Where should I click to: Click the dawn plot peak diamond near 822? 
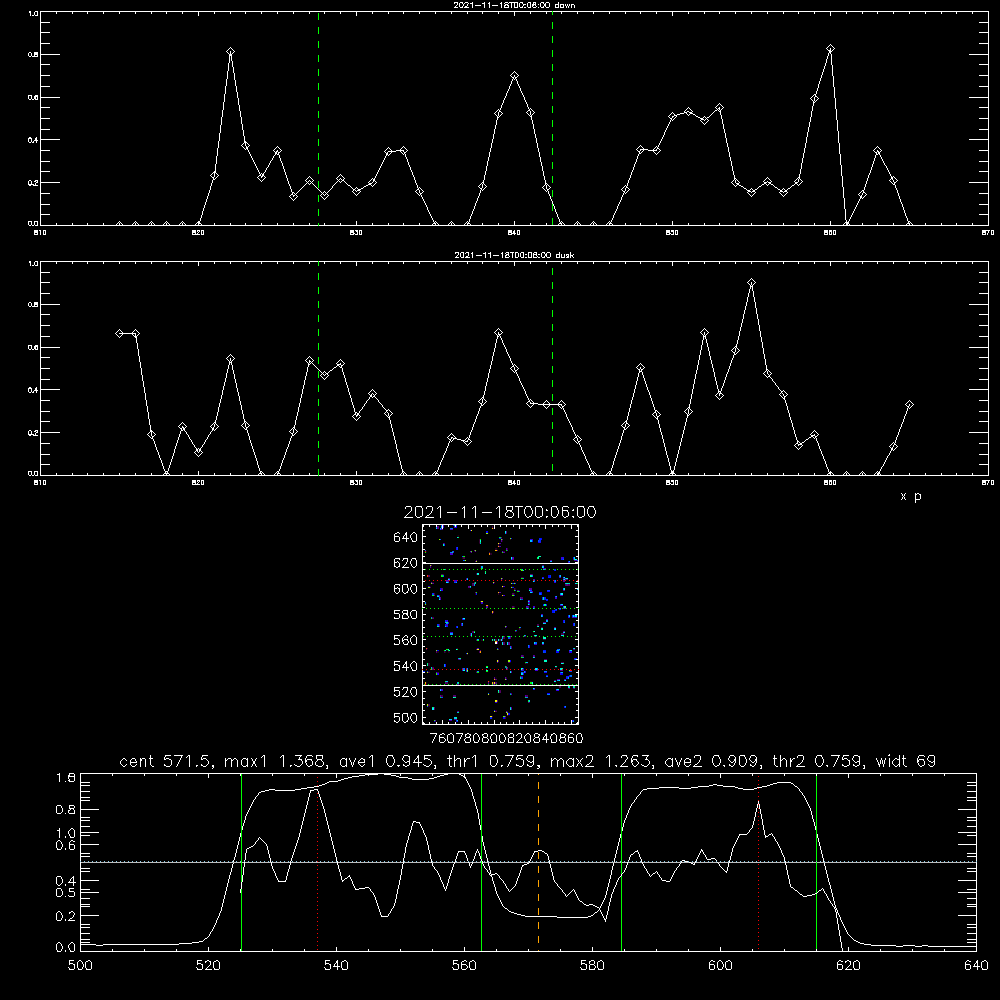pos(230,51)
